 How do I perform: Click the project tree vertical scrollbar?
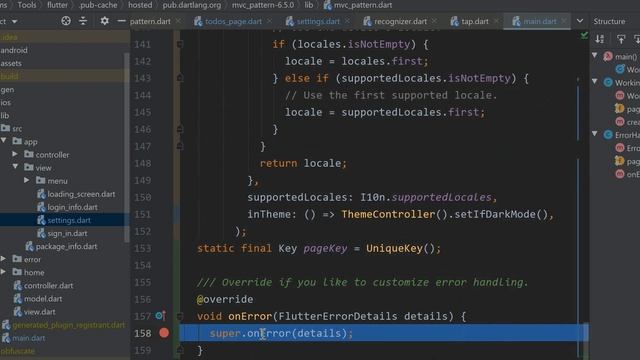point(127,147)
